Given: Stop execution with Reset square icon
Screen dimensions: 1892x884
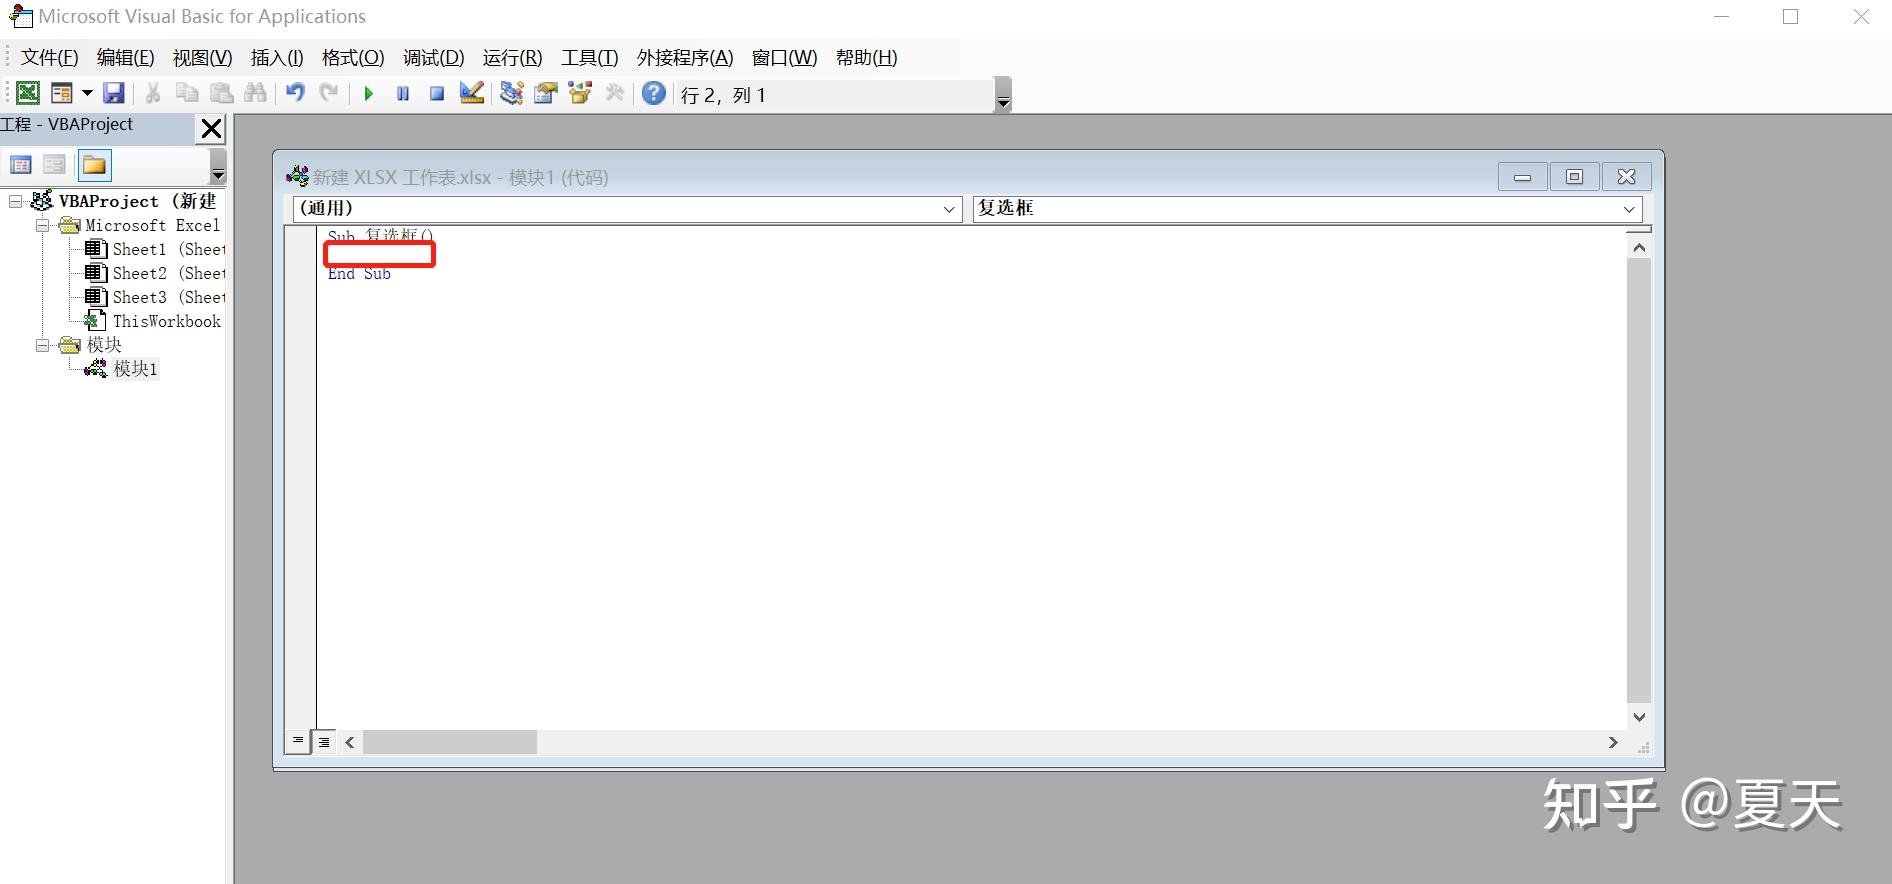Looking at the screenshot, I should click(437, 93).
